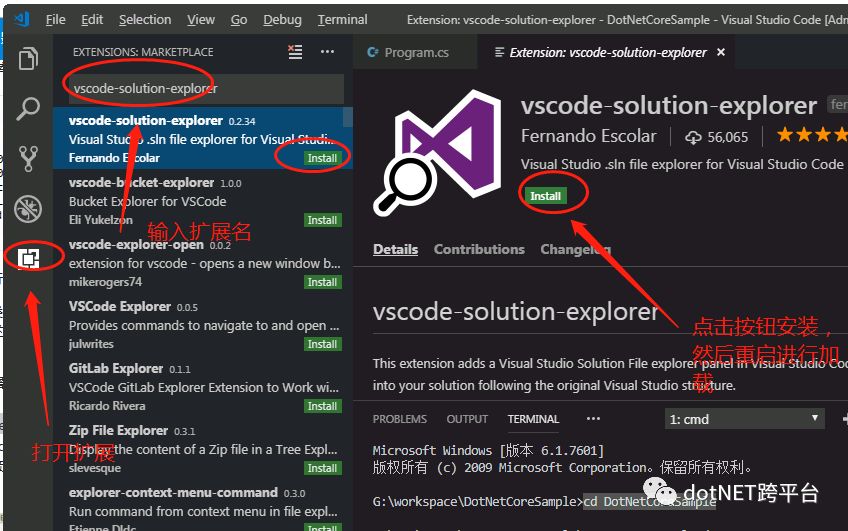Open the Terminal menu
848x531 pixels.
[x=342, y=20]
